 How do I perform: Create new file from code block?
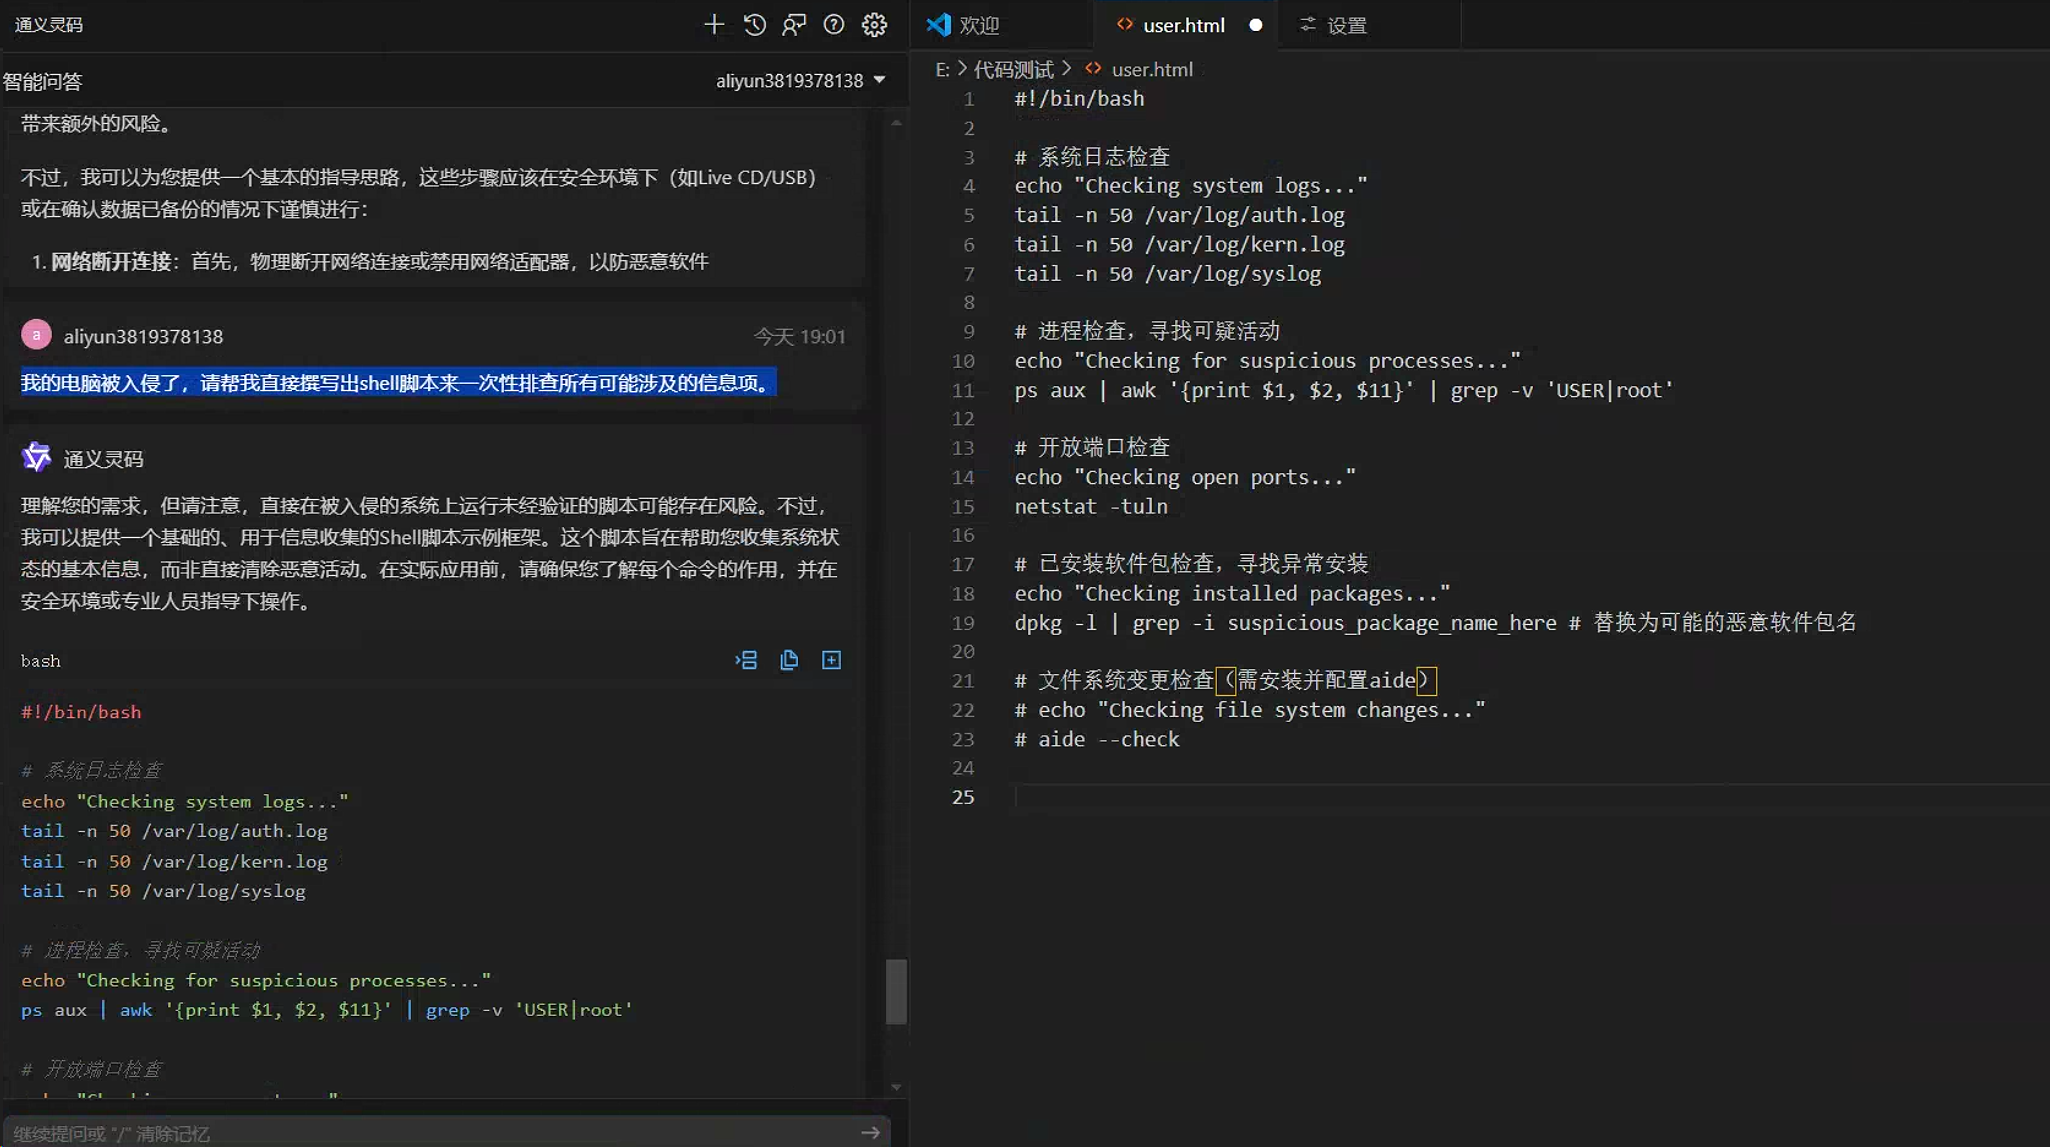coord(831,660)
